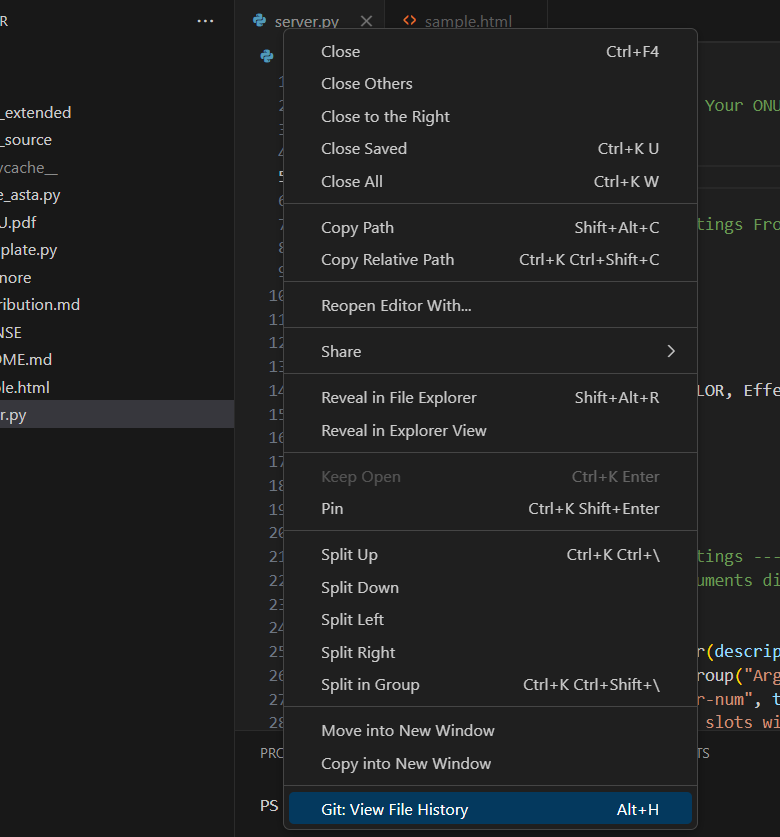Image resolution: width=780 pixels, height=837 pixels.
Task: Choose Reopen Editor With... entry
Action: (490, 306)
